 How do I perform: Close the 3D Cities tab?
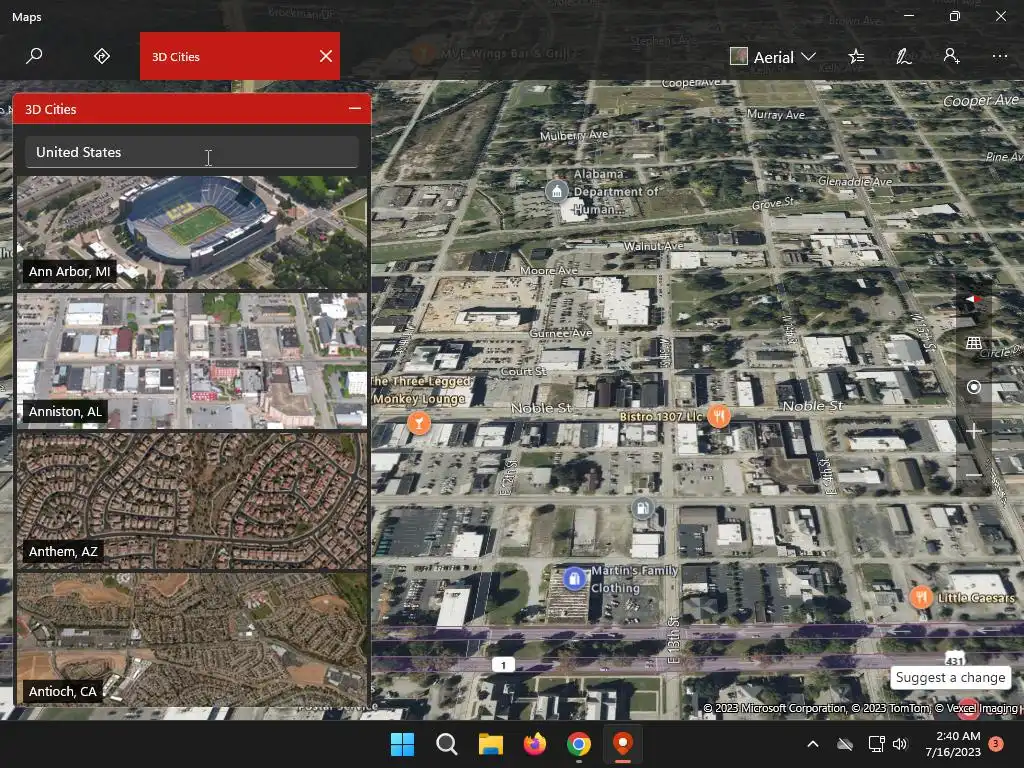point(326,56)
